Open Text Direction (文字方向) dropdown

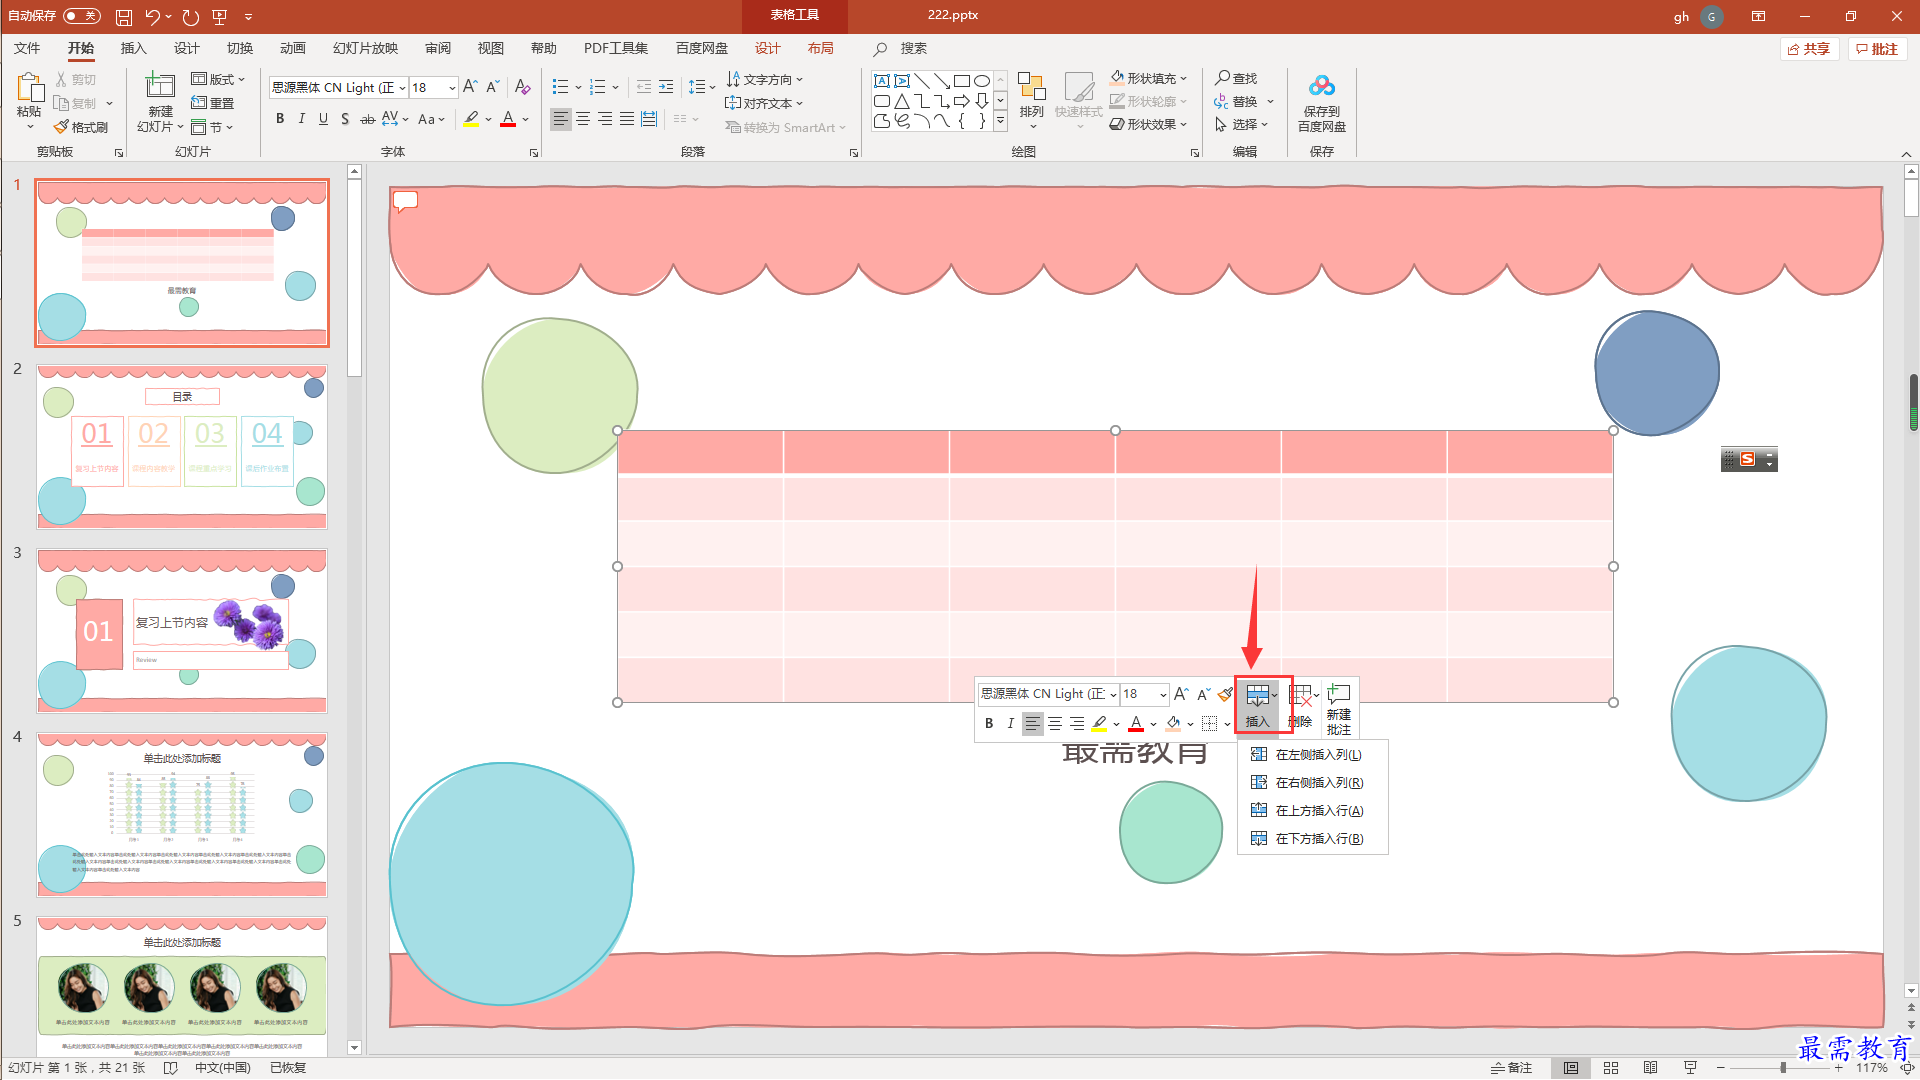[765, 79]
